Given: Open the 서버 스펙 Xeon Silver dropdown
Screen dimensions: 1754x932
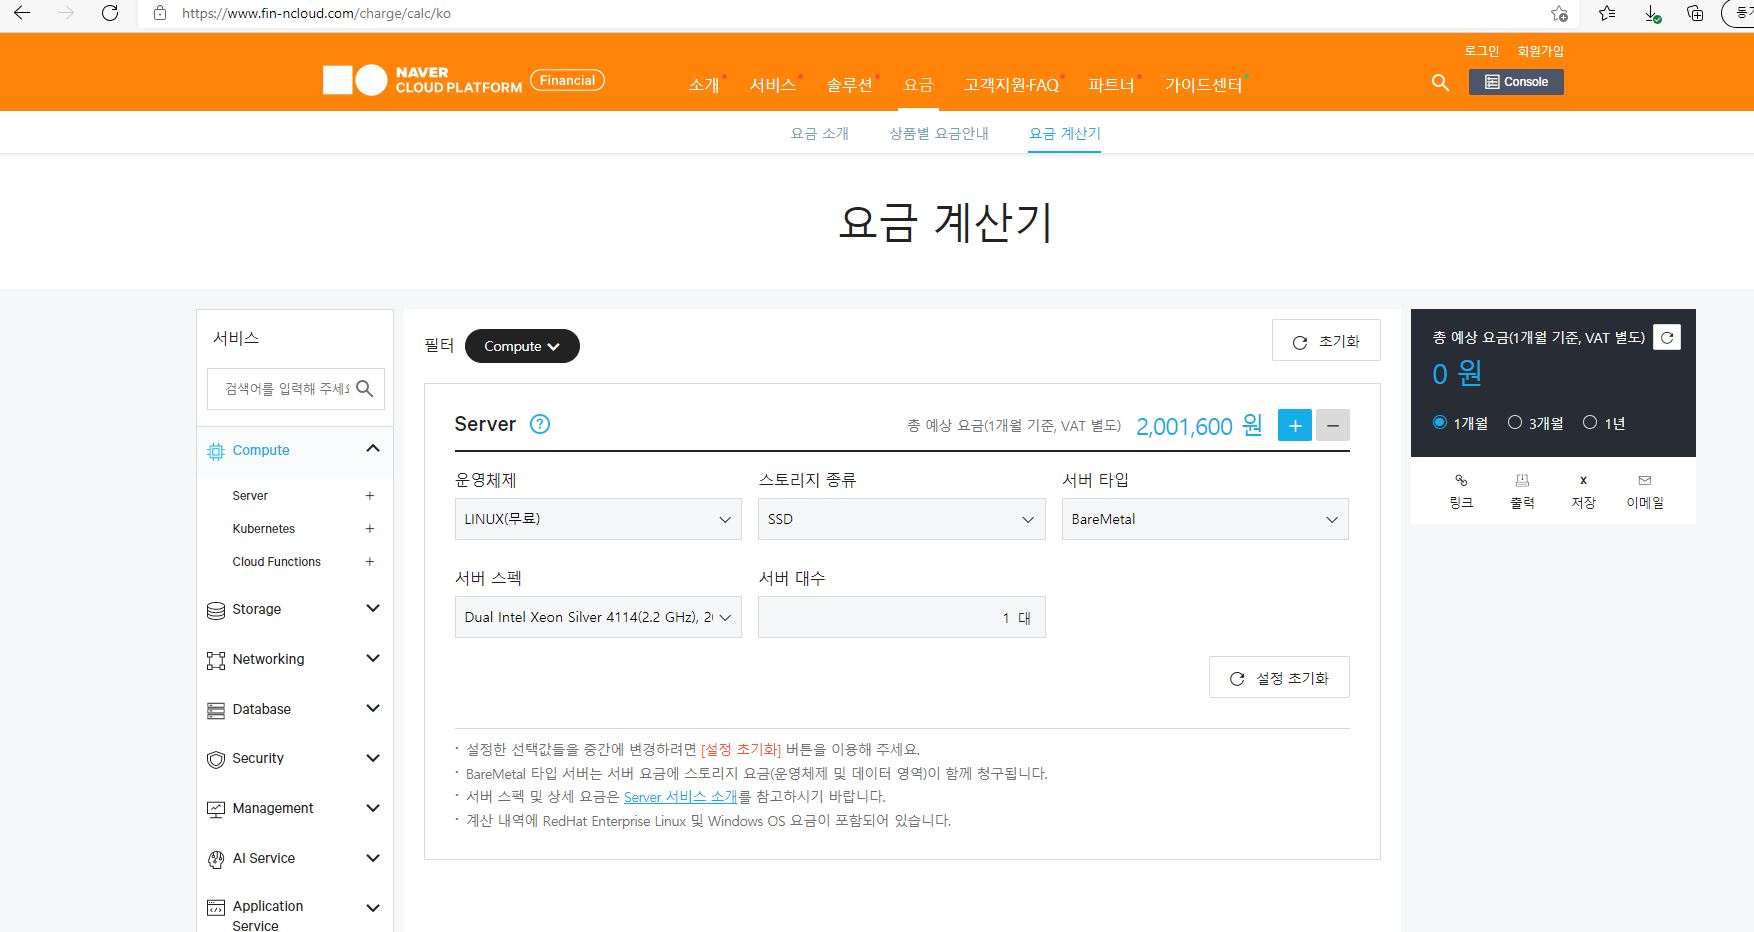Looking at the screenshot, I should pos(598,617).
